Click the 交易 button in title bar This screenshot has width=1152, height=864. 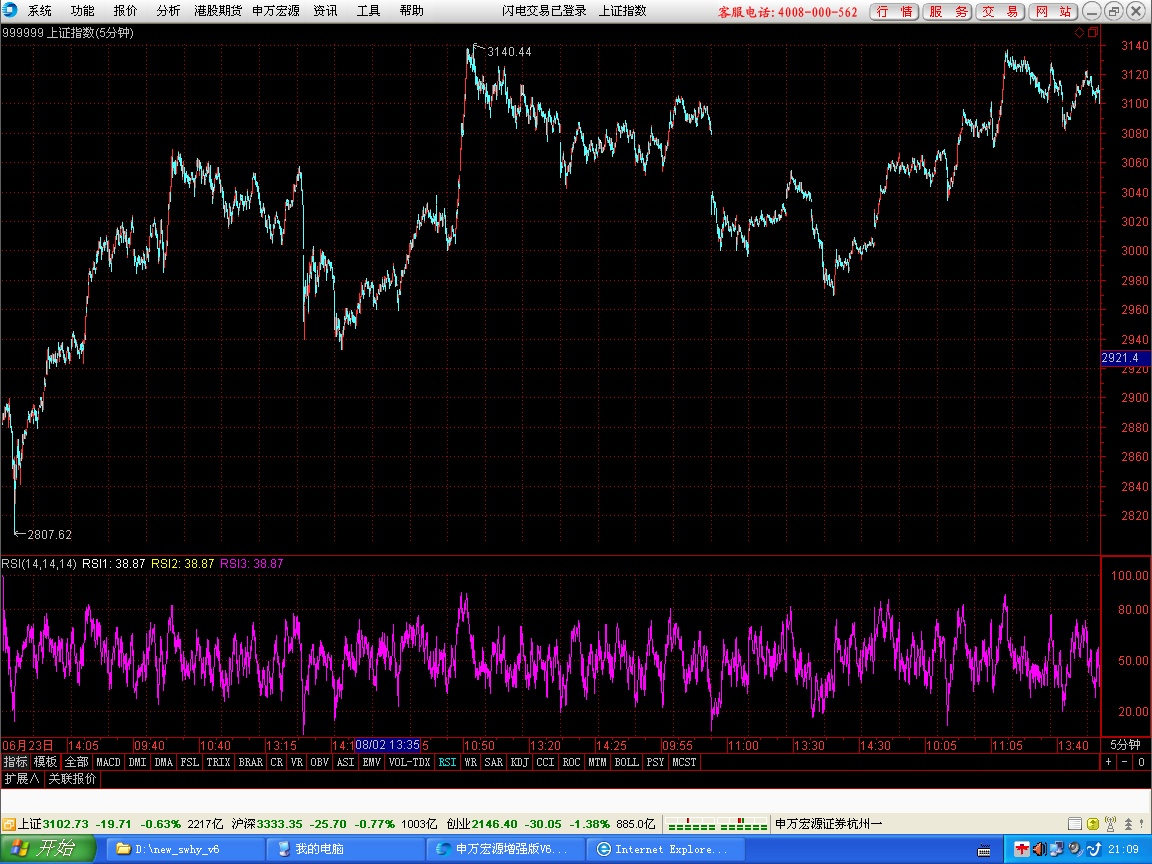click(1000, 12)
